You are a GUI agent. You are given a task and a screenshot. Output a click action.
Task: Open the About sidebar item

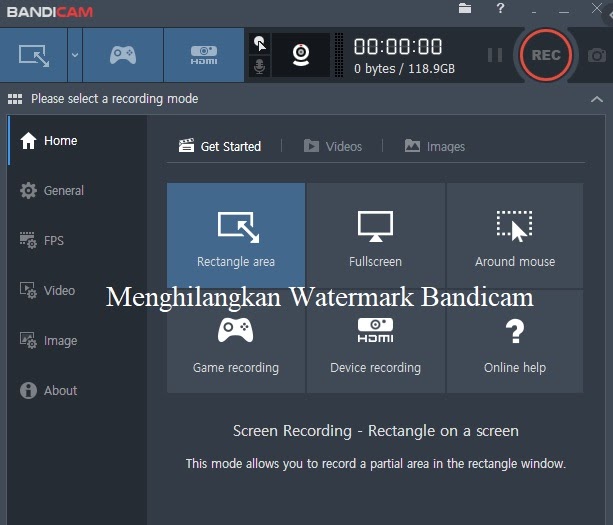coord(77,391)
